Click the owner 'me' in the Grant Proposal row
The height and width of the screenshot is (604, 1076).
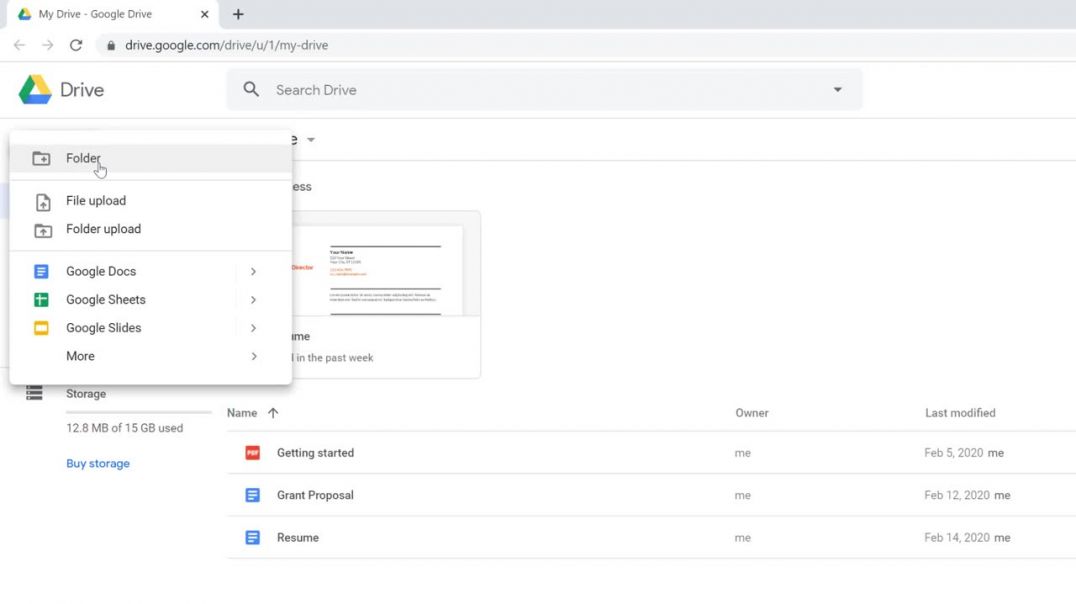tap(742, 495)
